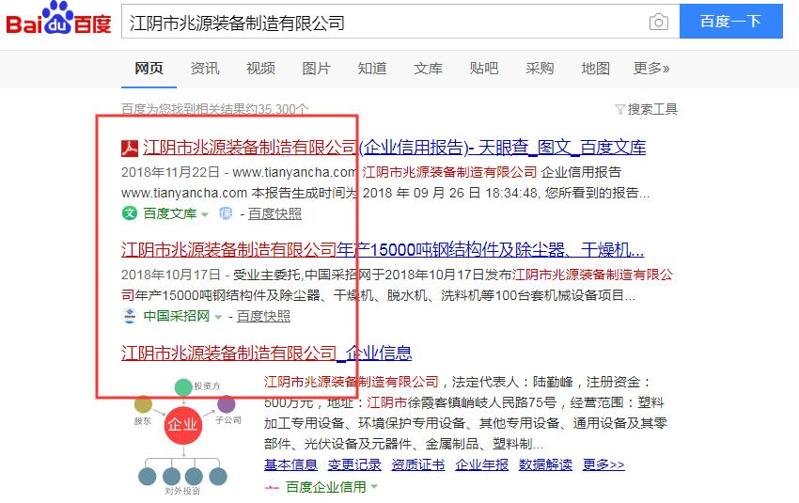The height and width of the screenshot is (503, 799).
Task: Switch to the 文库 tab
Action: 428,68
